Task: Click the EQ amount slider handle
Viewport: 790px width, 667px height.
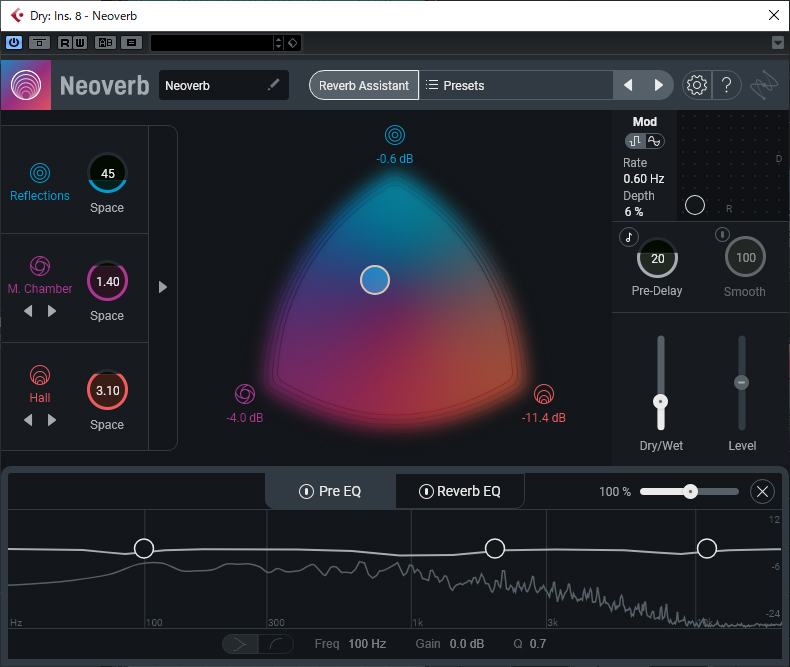Action: pyautogui.click(x=690, y=491)
